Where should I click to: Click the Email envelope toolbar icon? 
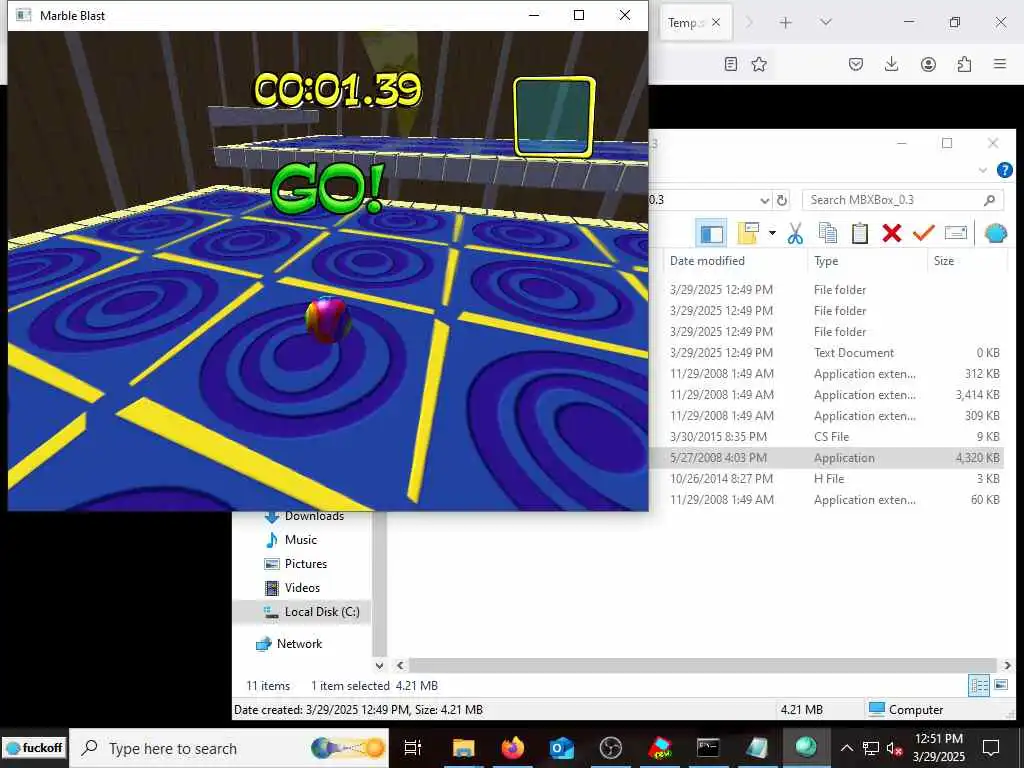click(x=955, y=233)
